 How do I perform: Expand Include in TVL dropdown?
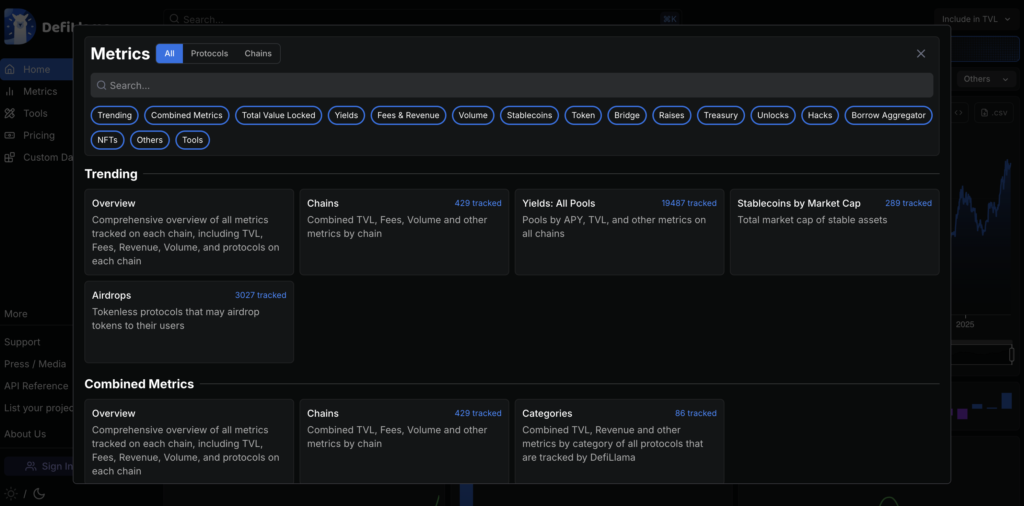click(x=976, y=19)
